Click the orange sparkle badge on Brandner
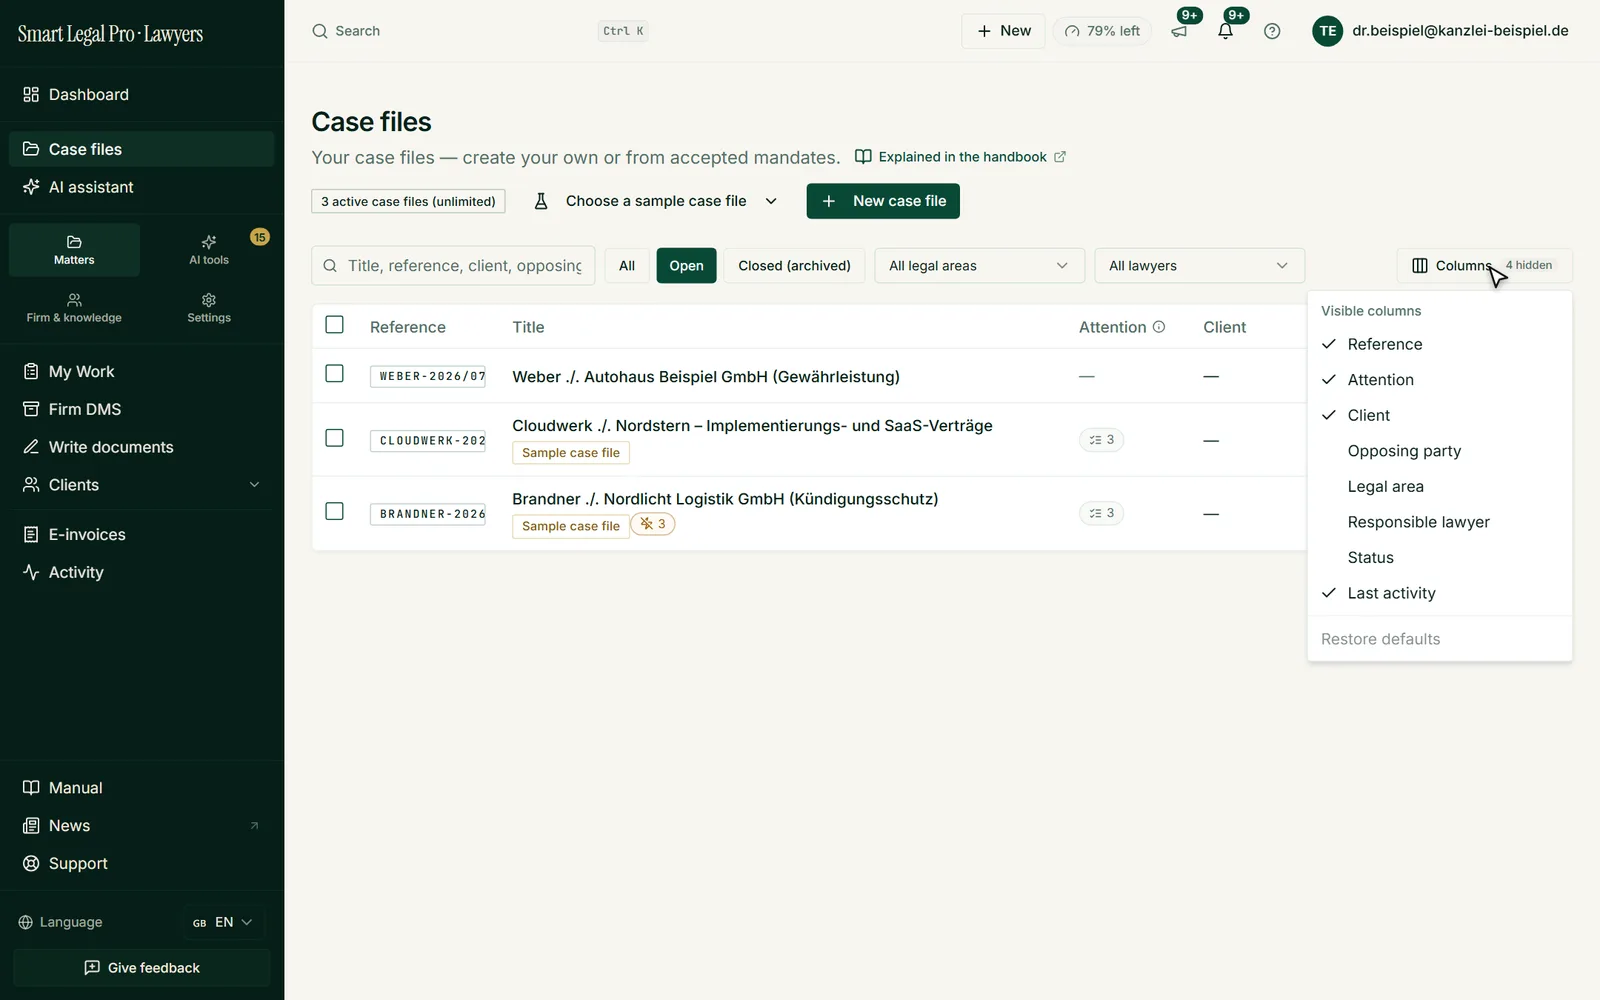Image resolution: width=1600 pixels, height=1000 pixels. pos(653,524)
